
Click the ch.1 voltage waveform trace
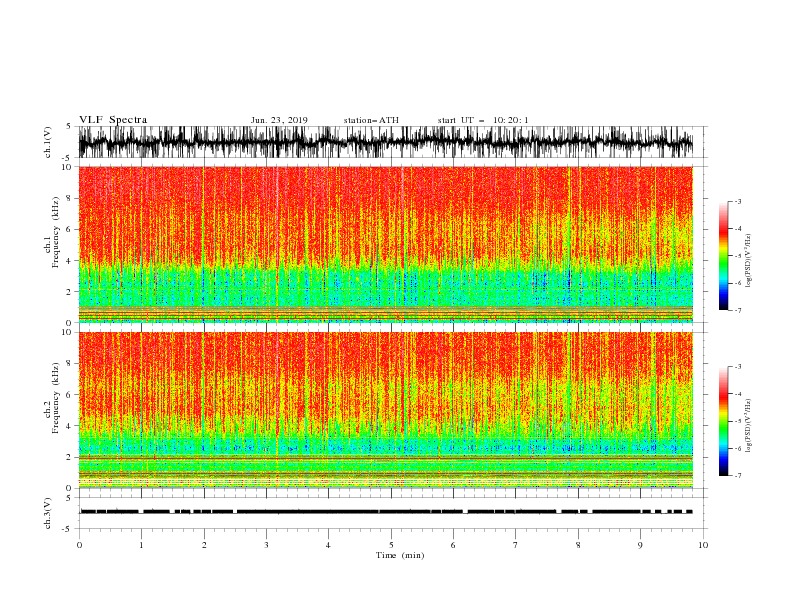coord(386,142)
